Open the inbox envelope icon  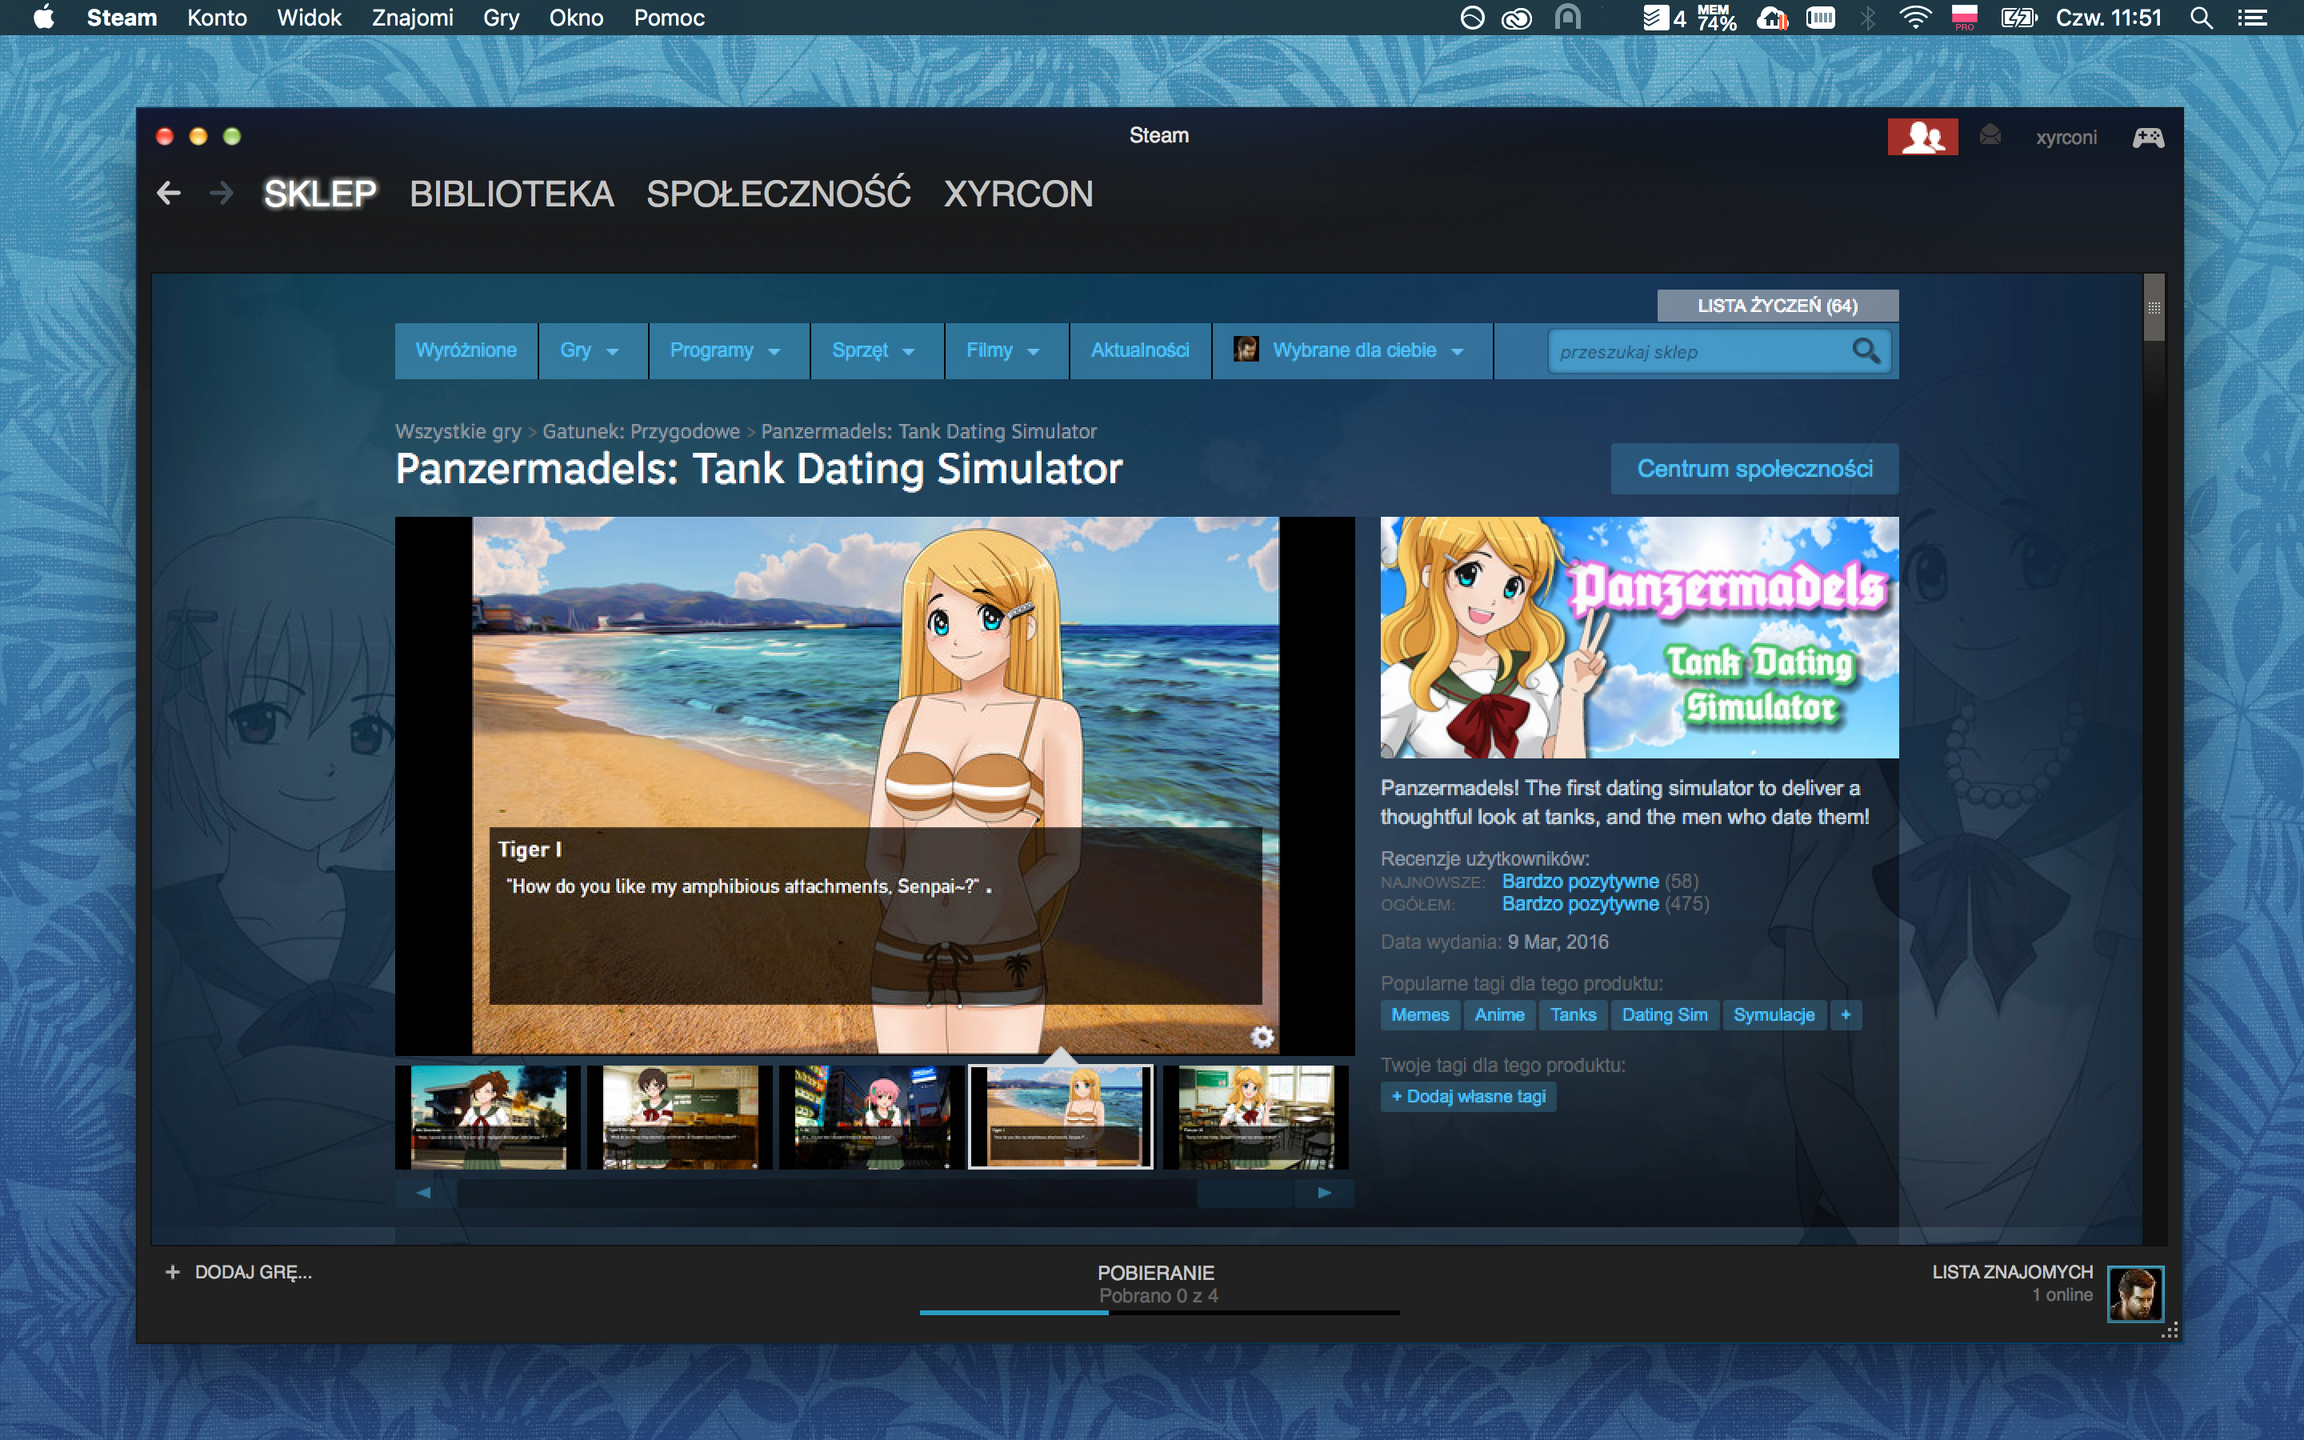point(1990,135)
